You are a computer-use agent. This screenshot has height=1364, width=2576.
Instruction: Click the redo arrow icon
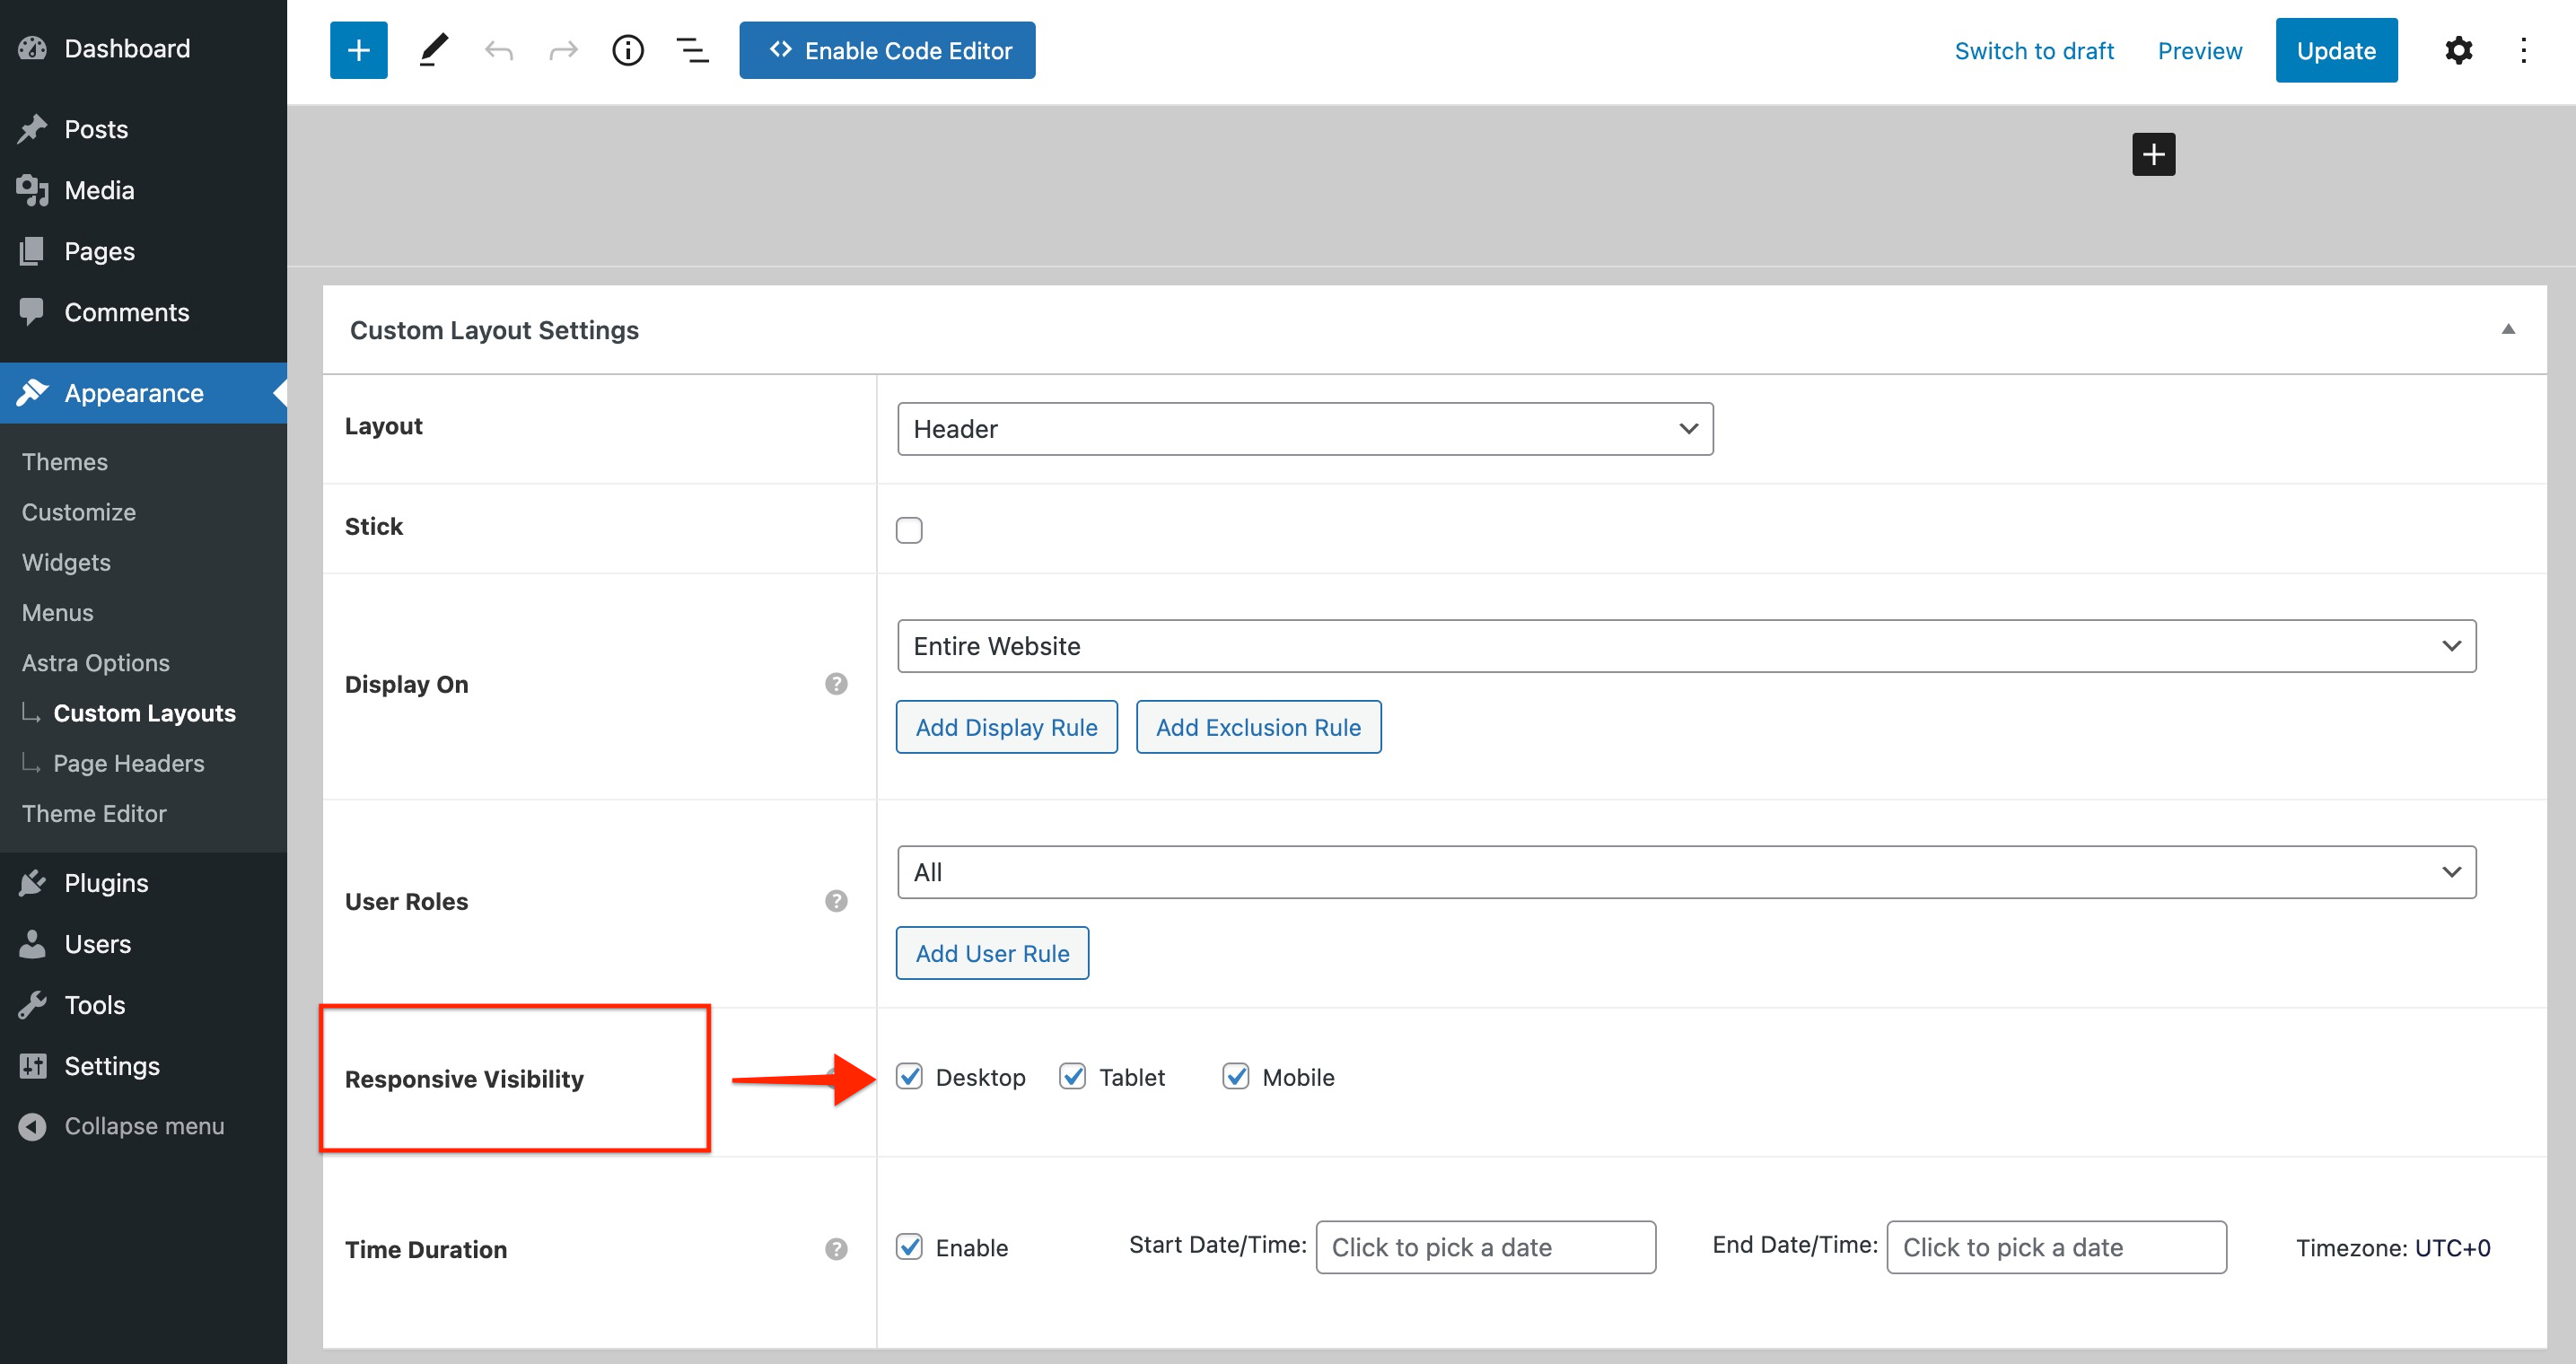pos(563,51)
